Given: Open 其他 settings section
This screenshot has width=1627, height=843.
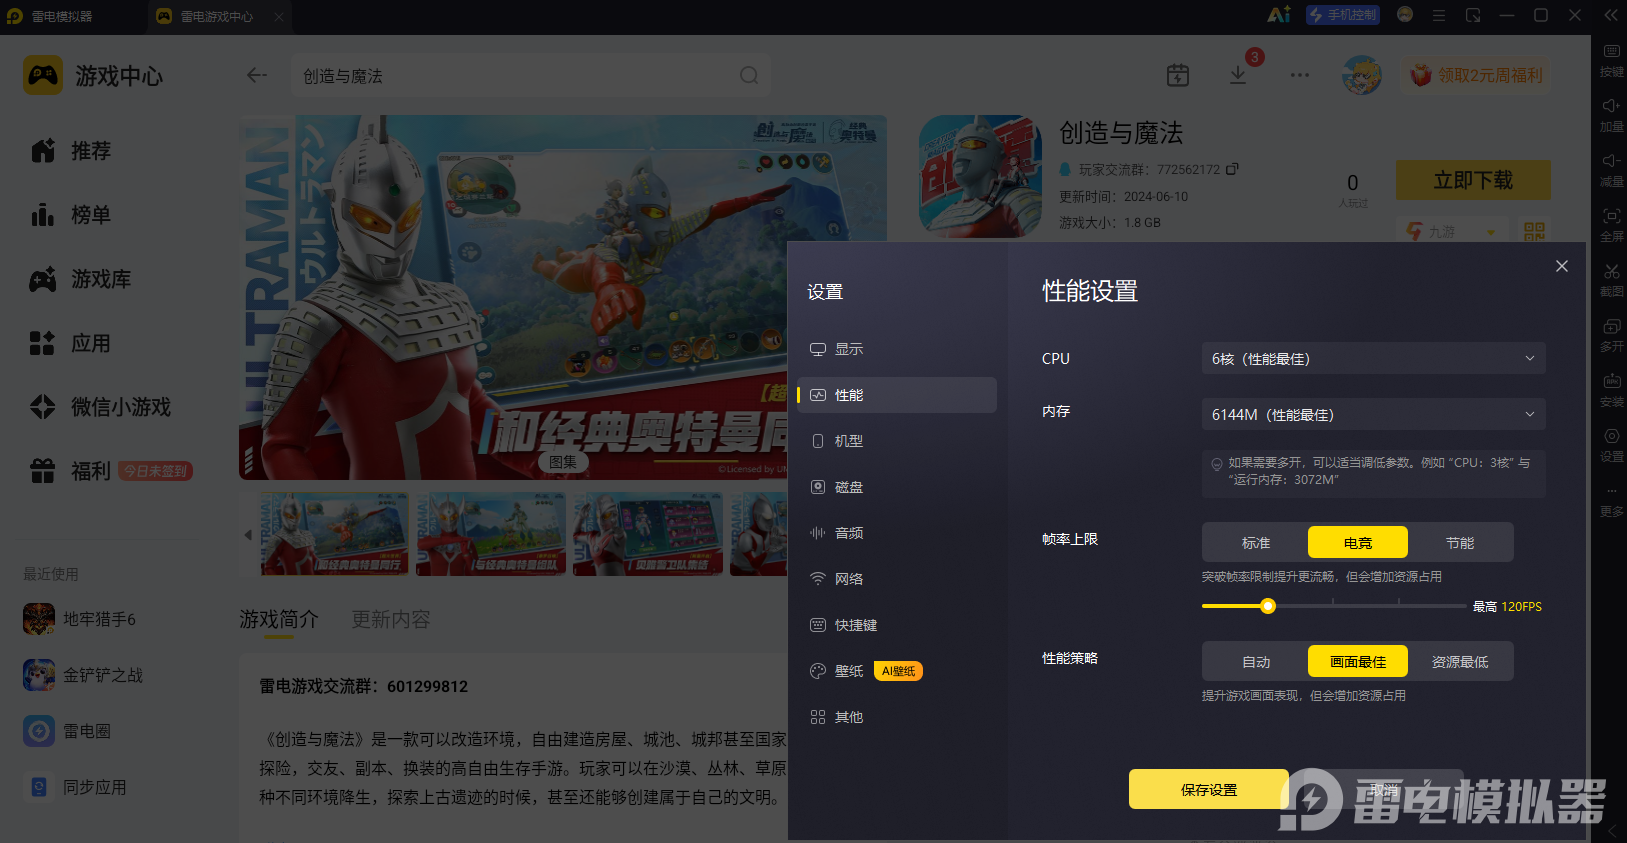Looking at the screenshot, I should coord(897,717).
